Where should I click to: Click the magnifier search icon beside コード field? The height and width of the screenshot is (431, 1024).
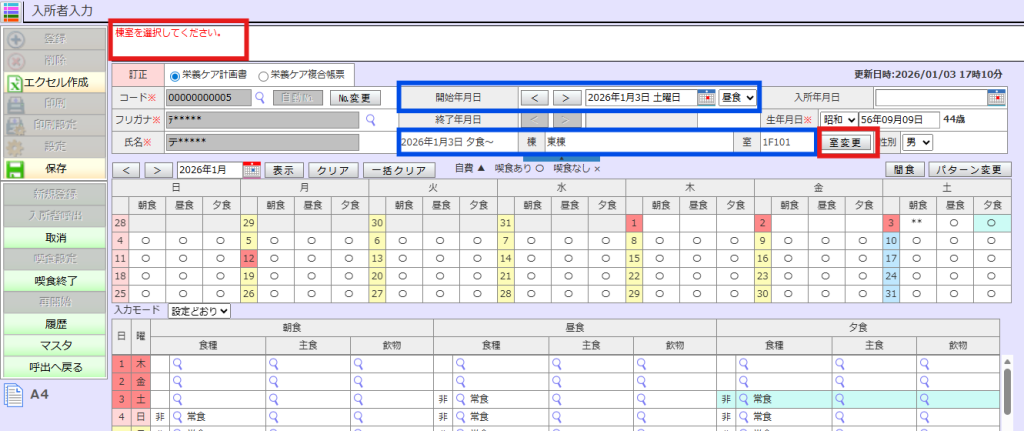(259, 98)
